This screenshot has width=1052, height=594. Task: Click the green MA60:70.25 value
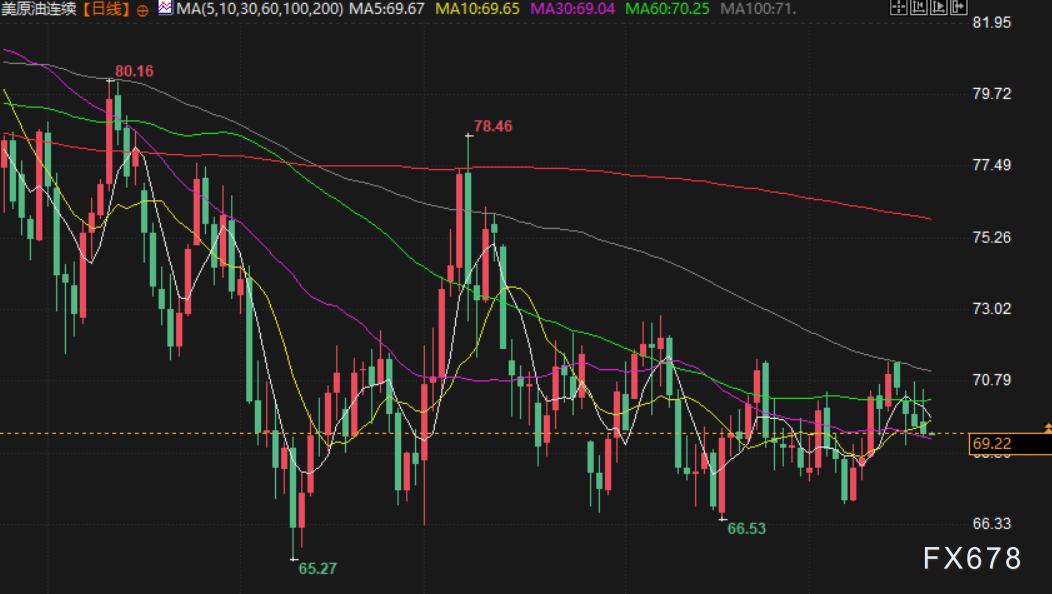click(667, 9)
